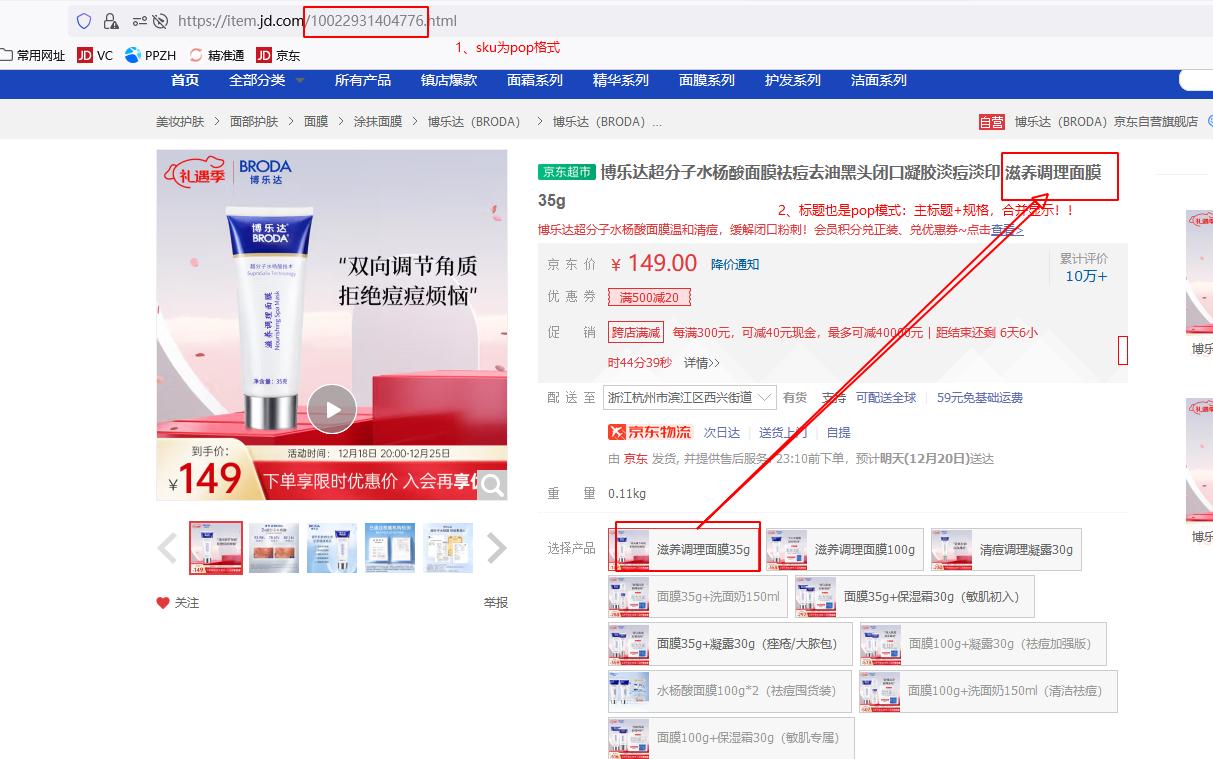Select the fourth thumbnail showing test reports

pyautogui.click(x=390, y=548)
